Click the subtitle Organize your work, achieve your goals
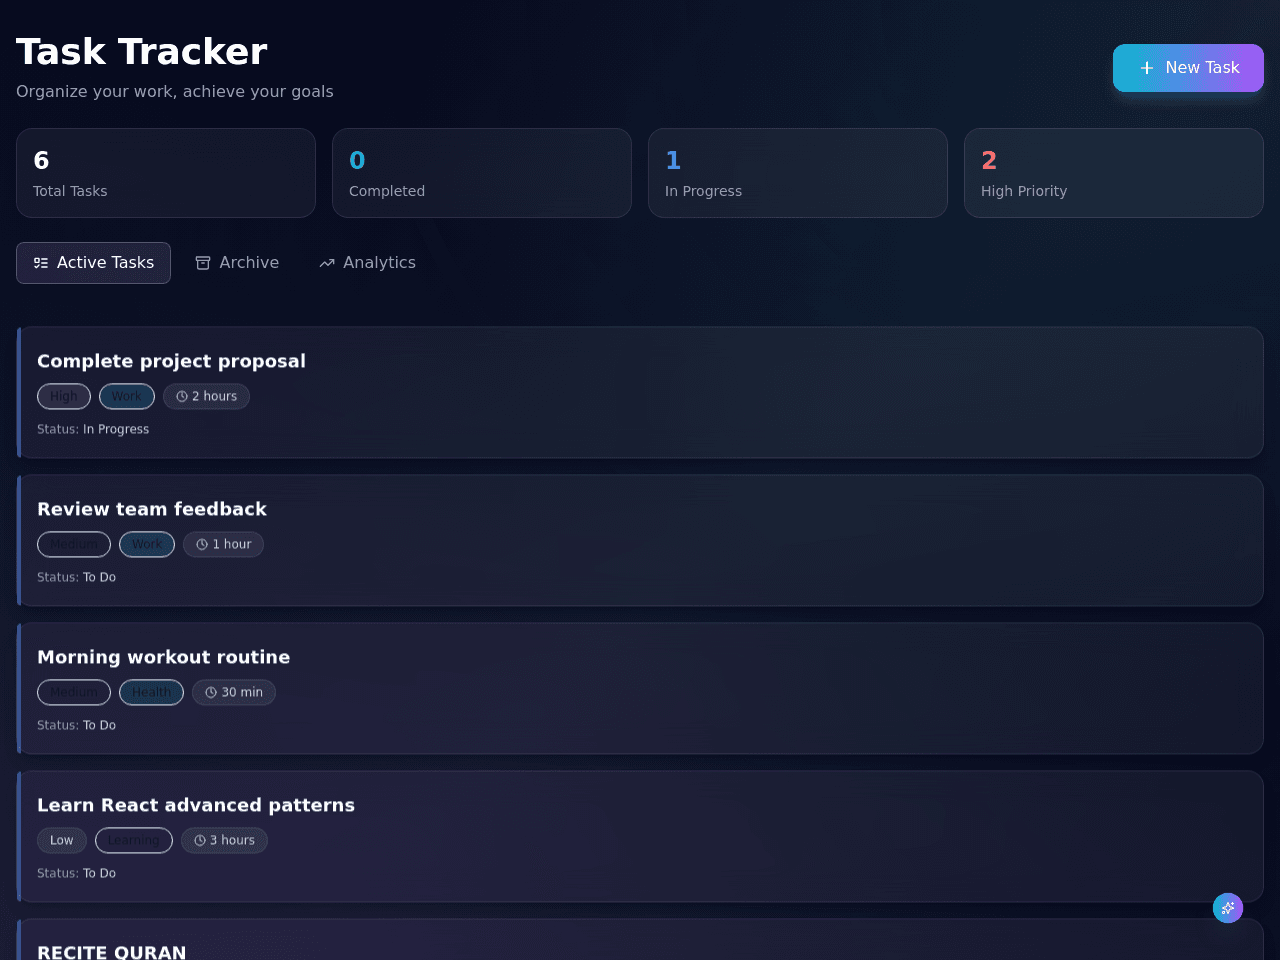The image size is (1280, 960). coord(175,92)
